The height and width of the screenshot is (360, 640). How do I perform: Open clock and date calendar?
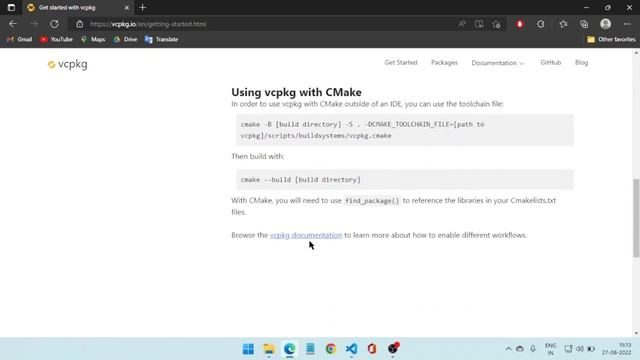coord(617,349)
